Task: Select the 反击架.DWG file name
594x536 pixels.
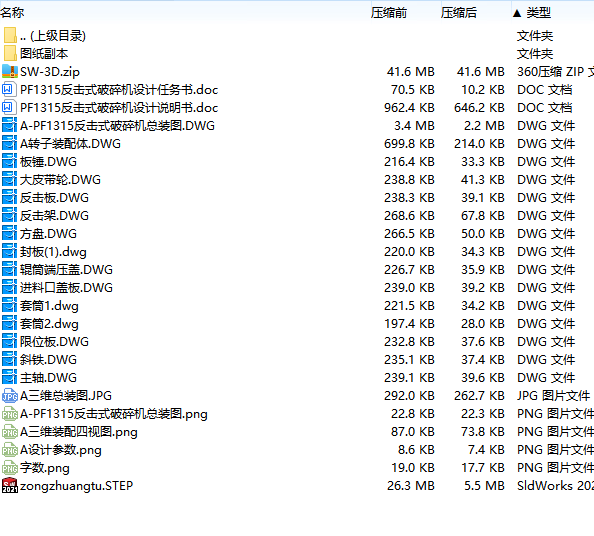Action: point(54,216)
